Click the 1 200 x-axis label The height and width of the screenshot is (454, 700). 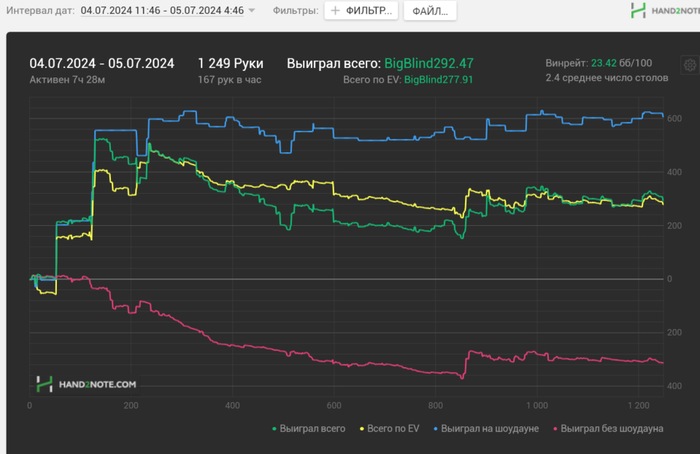click(x=638, y=405)
